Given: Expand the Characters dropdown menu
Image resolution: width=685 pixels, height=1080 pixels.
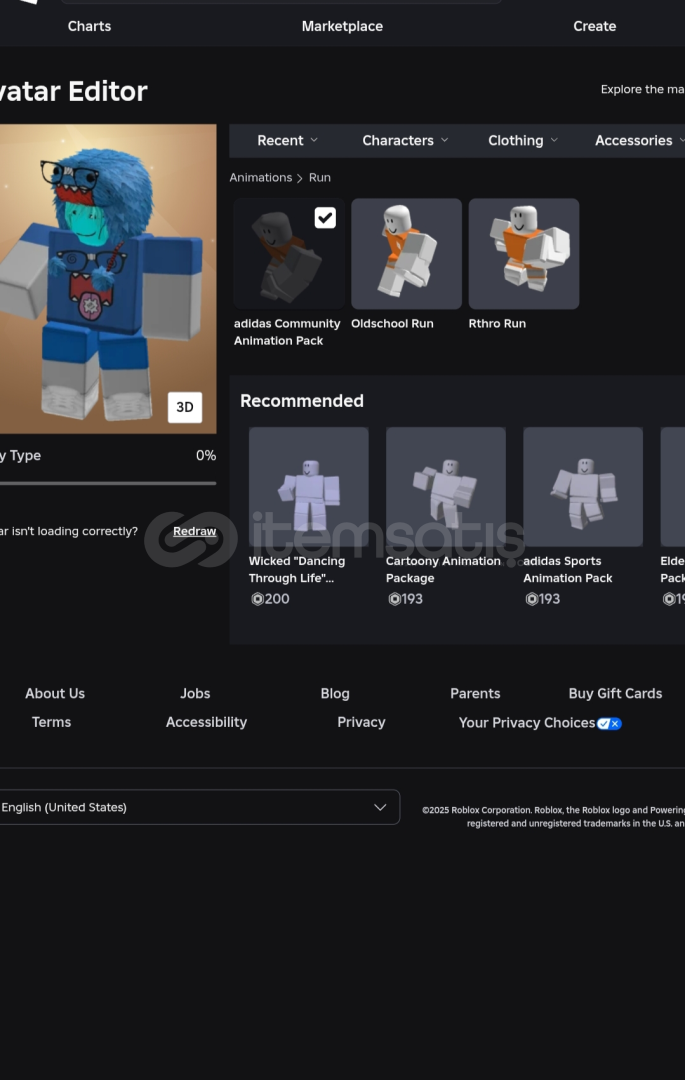Looking at the screenshot, I should point(405,141).
